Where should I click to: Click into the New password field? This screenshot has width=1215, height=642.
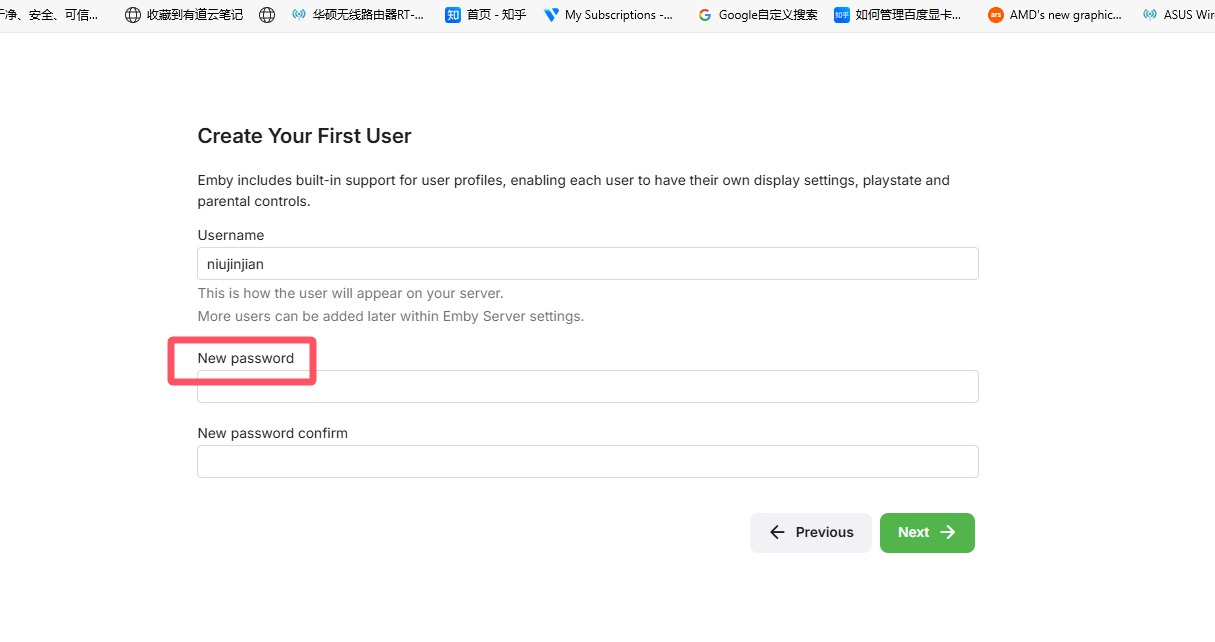click(x=588, y=387)
